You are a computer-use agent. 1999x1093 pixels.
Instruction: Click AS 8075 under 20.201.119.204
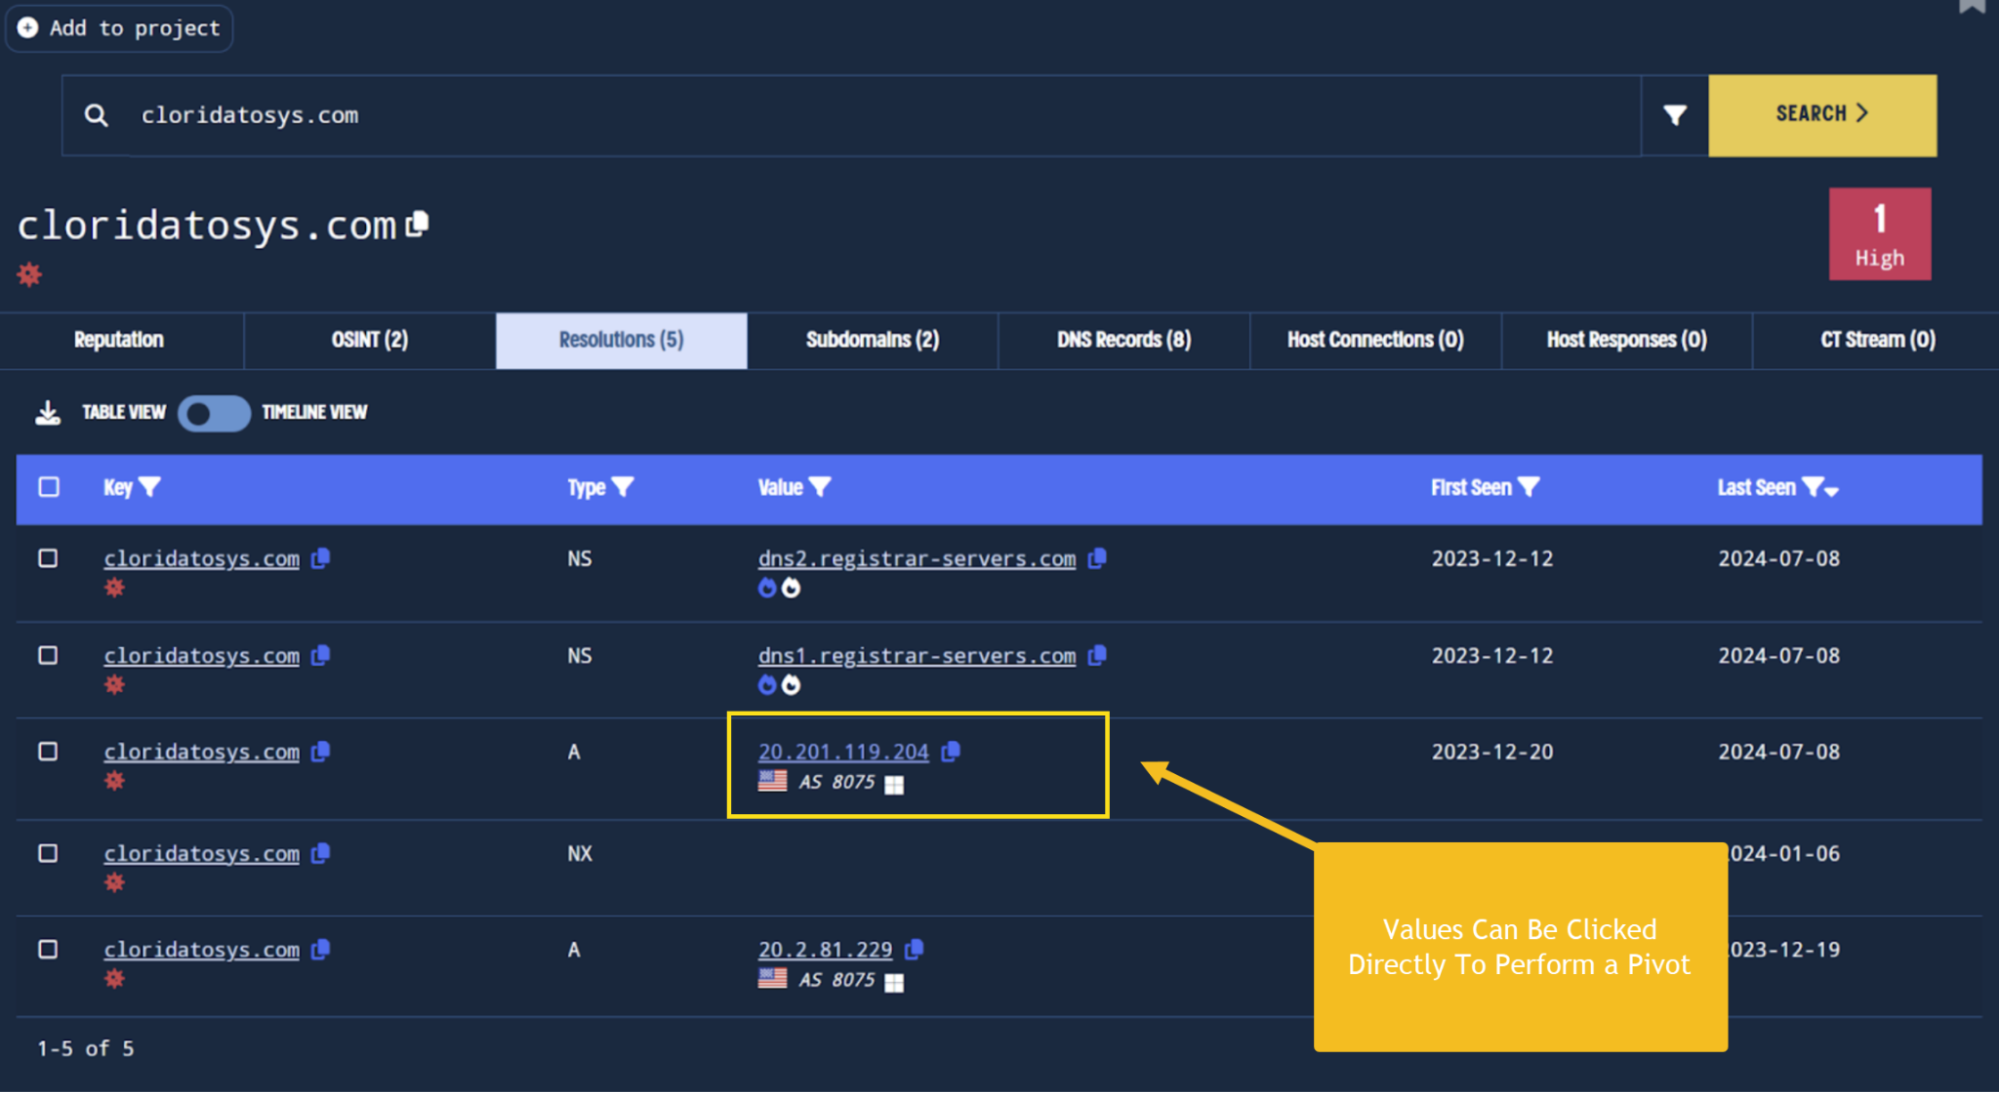pyautogui.click(x=837, y=782)
